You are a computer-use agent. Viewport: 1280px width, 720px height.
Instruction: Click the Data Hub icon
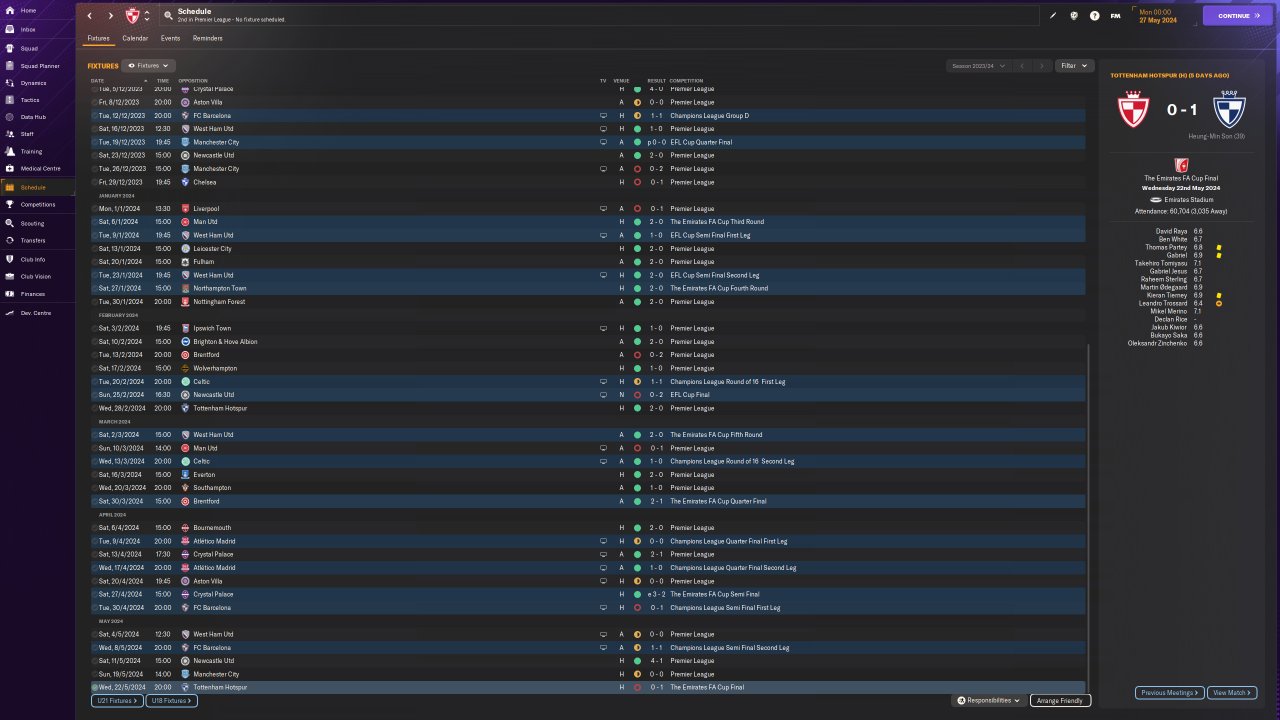[x=10, y=117]
